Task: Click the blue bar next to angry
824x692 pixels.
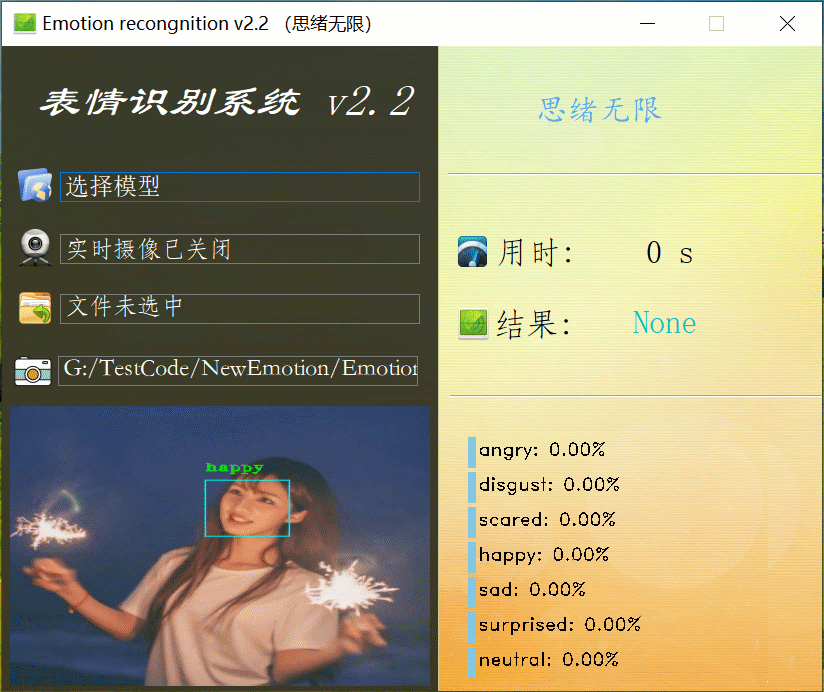Action: coord(472,452)
